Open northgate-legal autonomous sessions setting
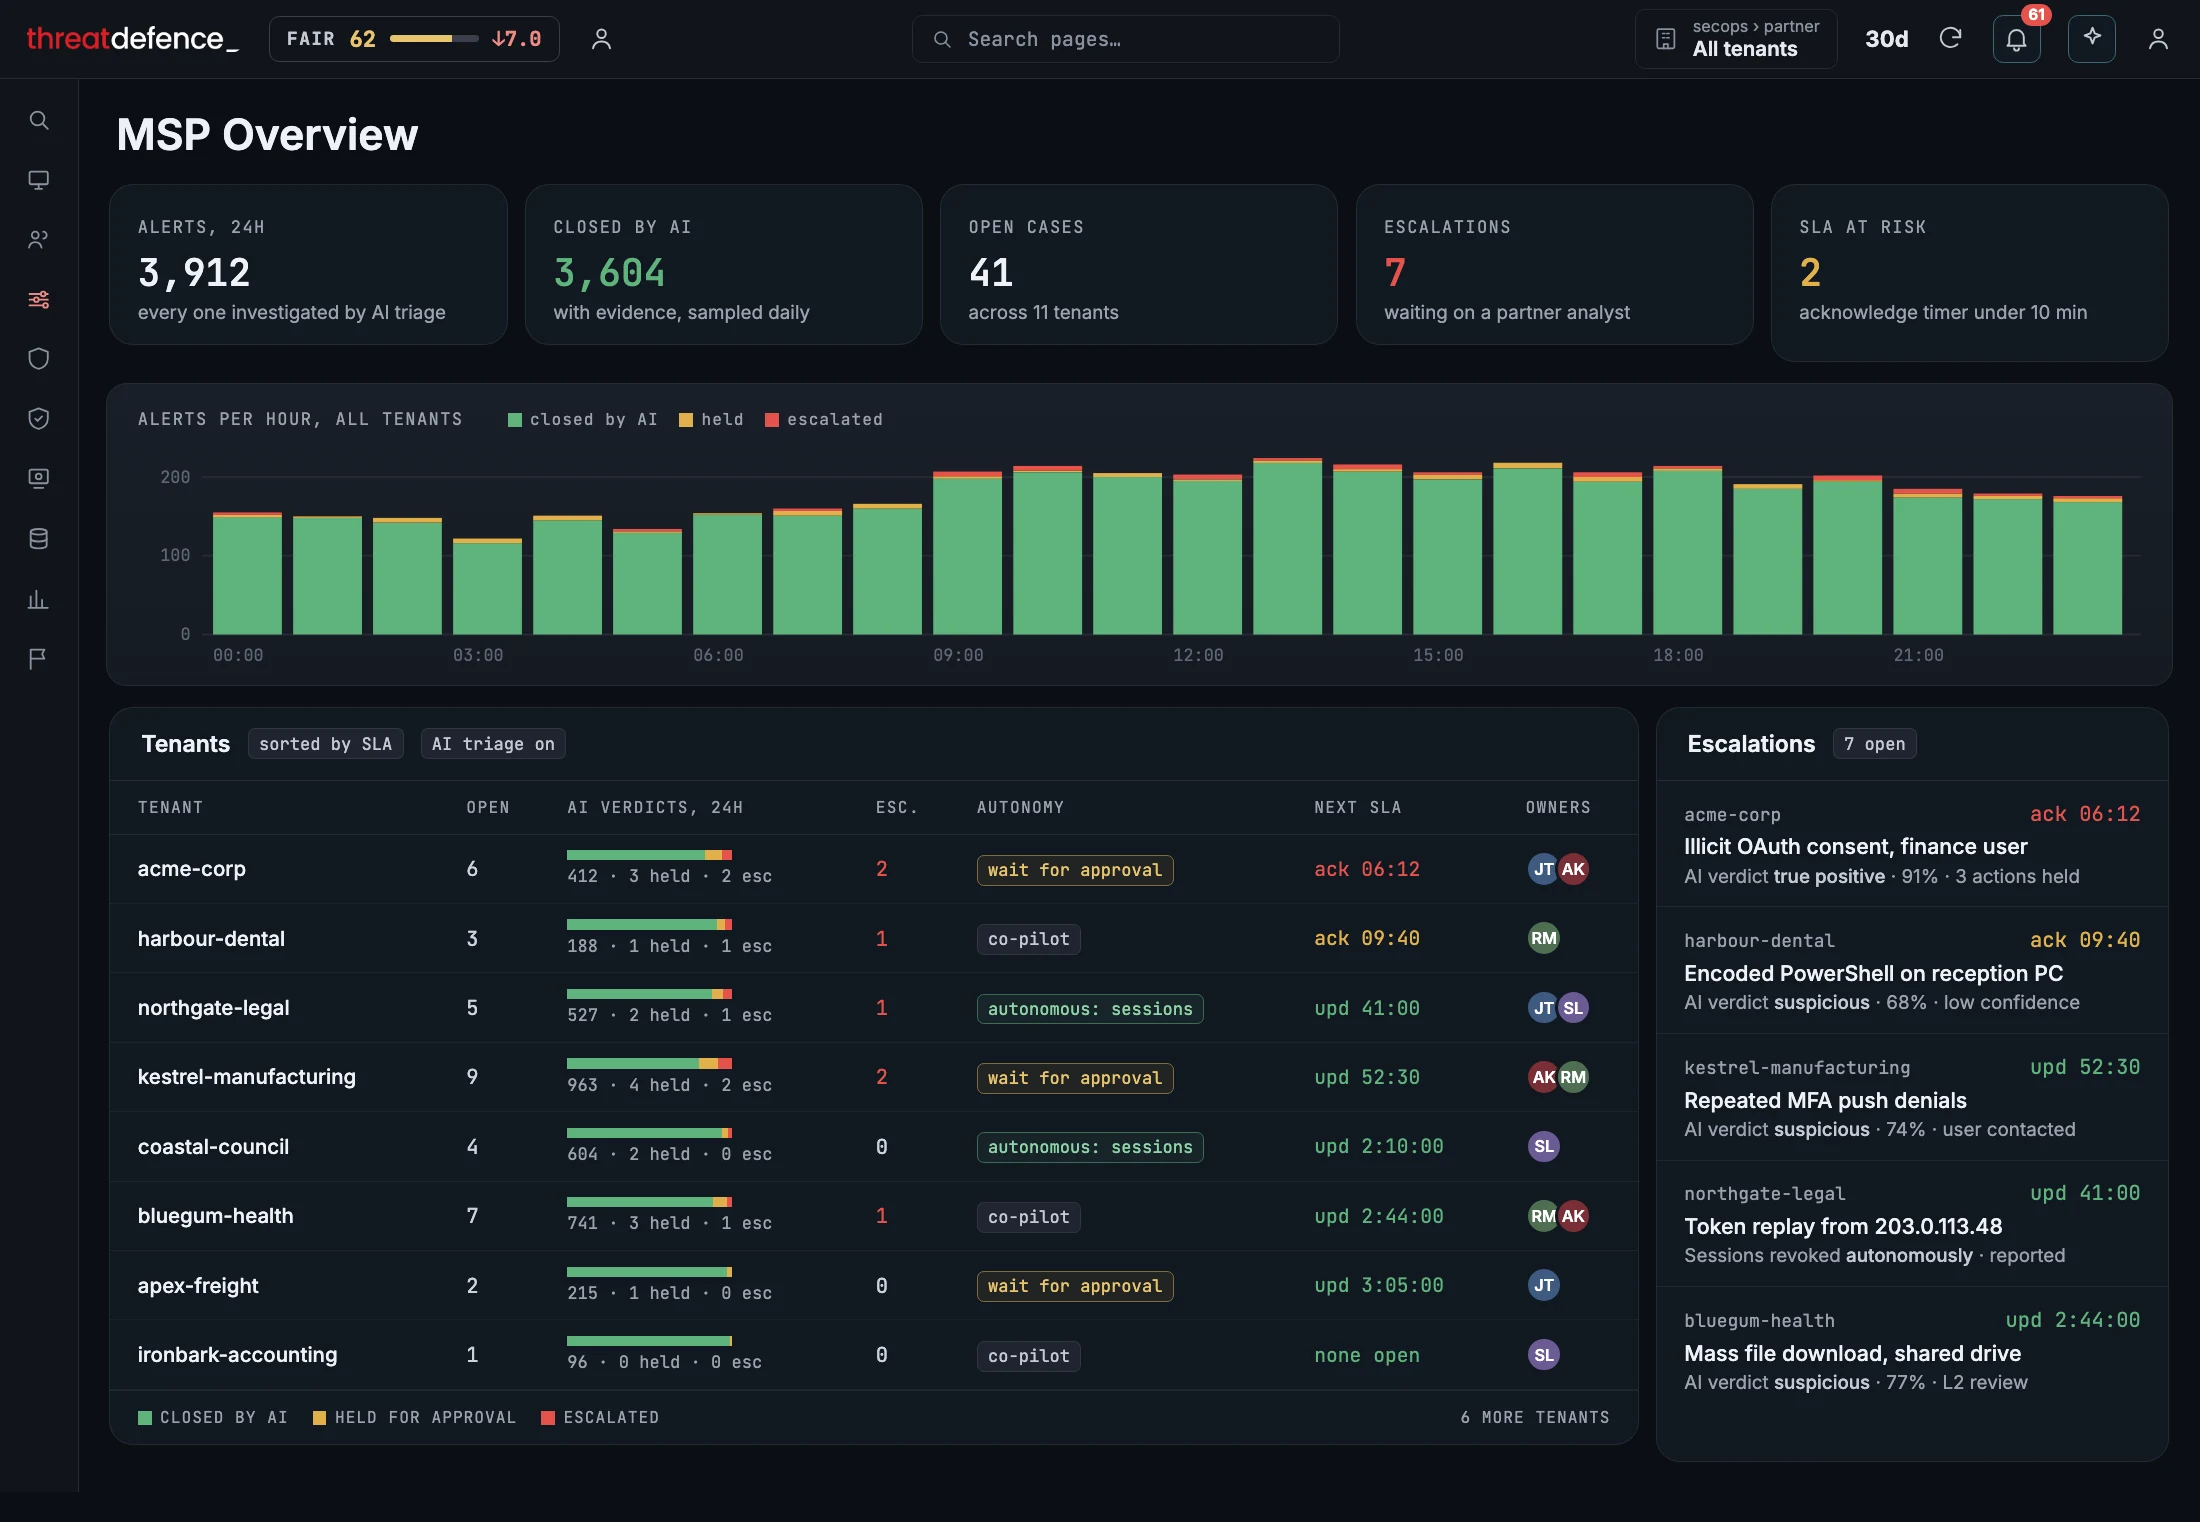Screen dimensions: 2200x1522 click(1090, 1008)
